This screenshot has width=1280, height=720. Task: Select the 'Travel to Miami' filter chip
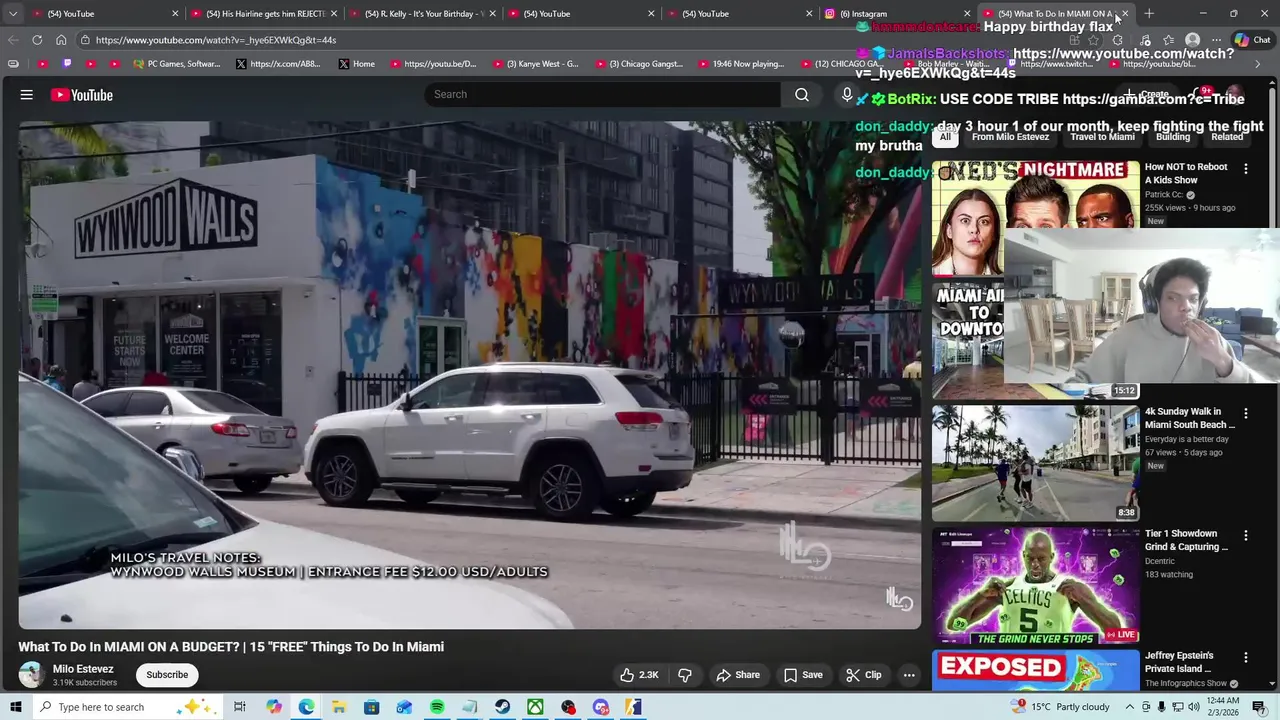tap(1102, 137)
